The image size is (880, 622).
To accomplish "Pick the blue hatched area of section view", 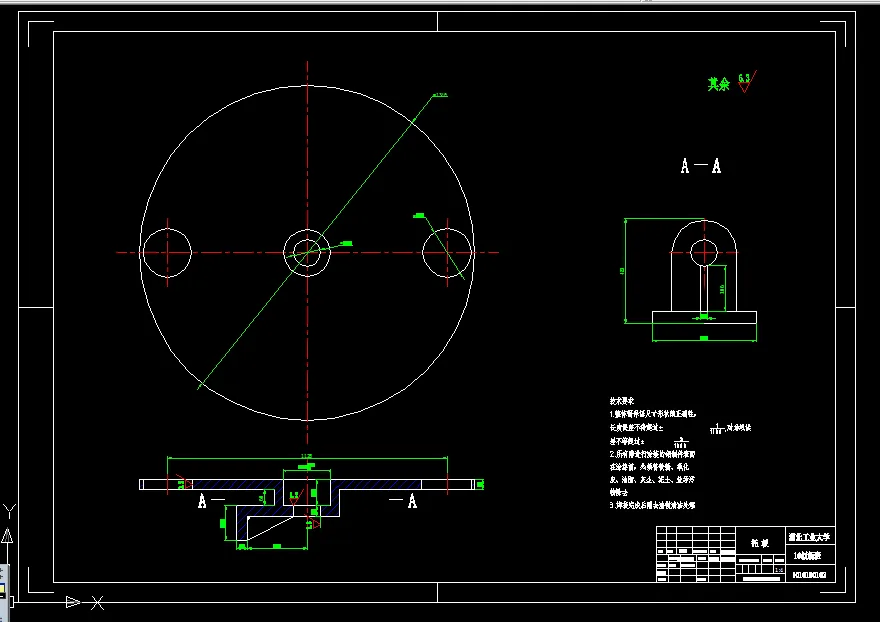I will (x=236, y=484).
